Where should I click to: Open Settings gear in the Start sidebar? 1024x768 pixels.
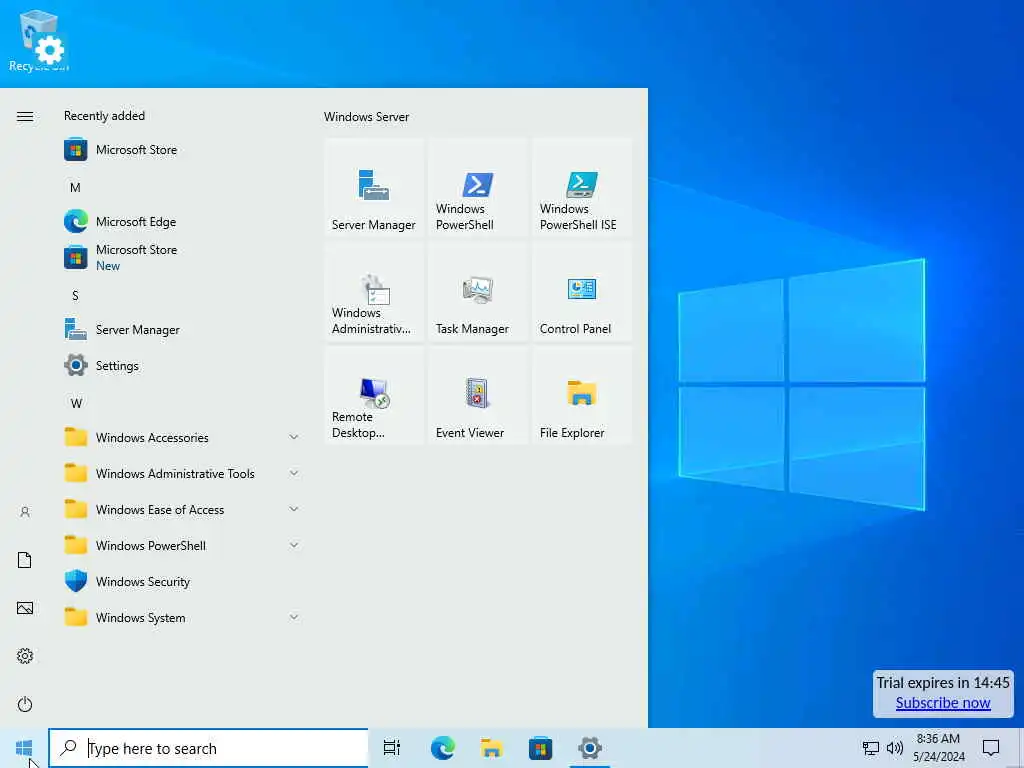25,656
